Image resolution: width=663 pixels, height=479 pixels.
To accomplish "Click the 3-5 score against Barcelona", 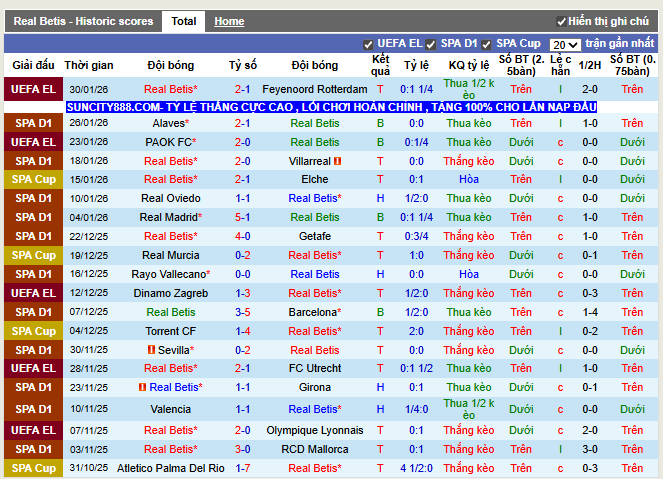I will pos(242,312).
